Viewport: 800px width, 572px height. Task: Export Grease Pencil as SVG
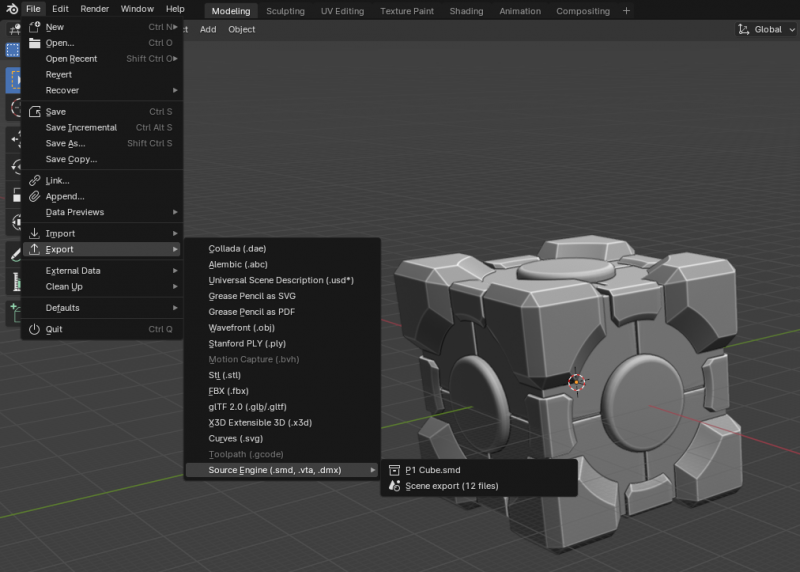coord(282,296)
